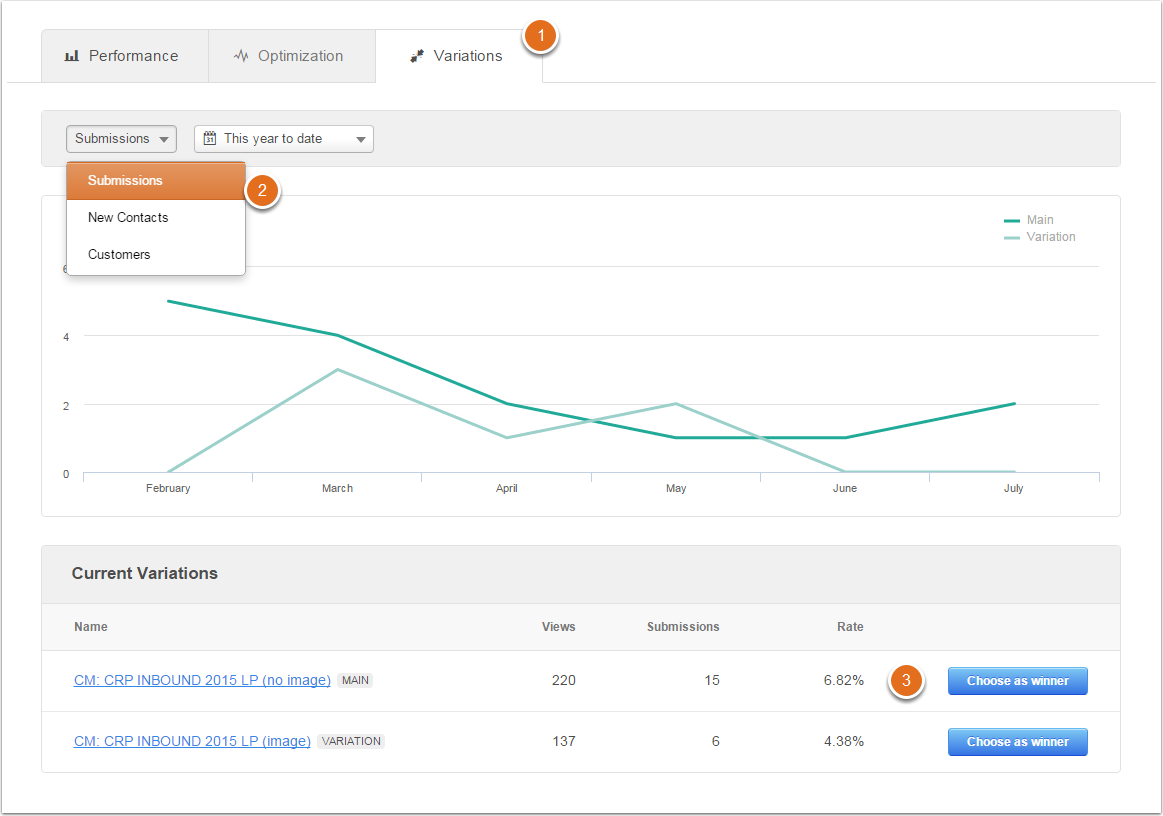The image size is (1163, 816).
Task: Toggle the Variation series in the chart legend
Action: (x=1049, y=236)
